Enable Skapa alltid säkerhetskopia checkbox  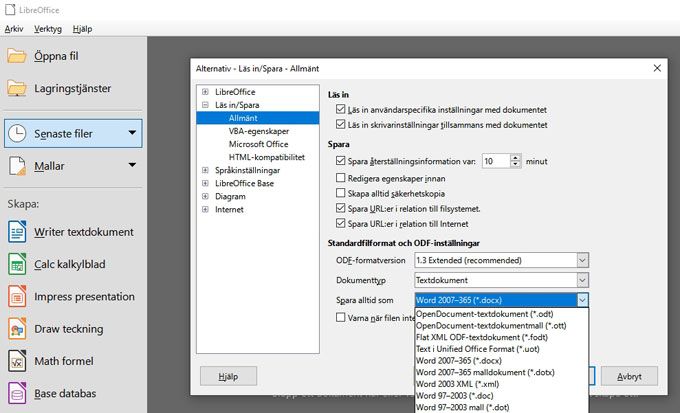340,193
